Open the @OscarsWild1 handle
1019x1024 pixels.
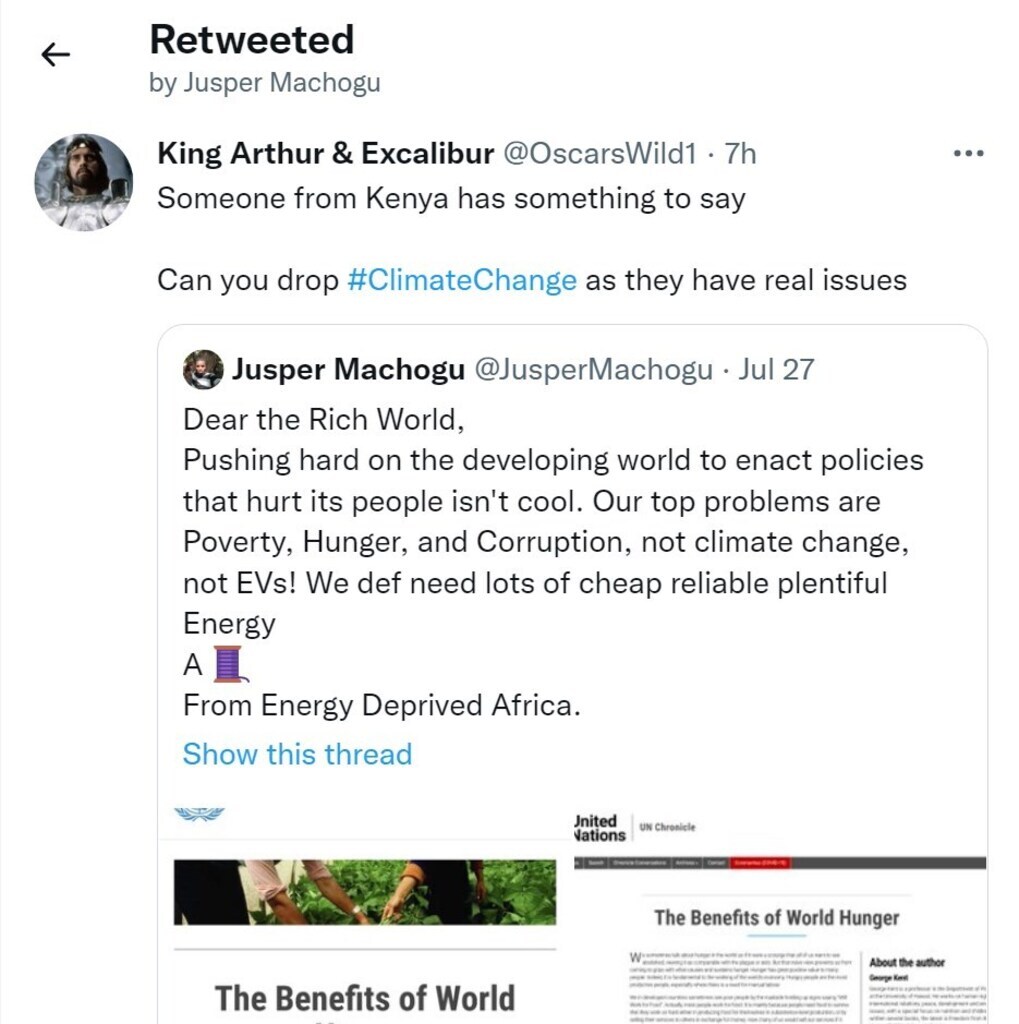(599, 153)
